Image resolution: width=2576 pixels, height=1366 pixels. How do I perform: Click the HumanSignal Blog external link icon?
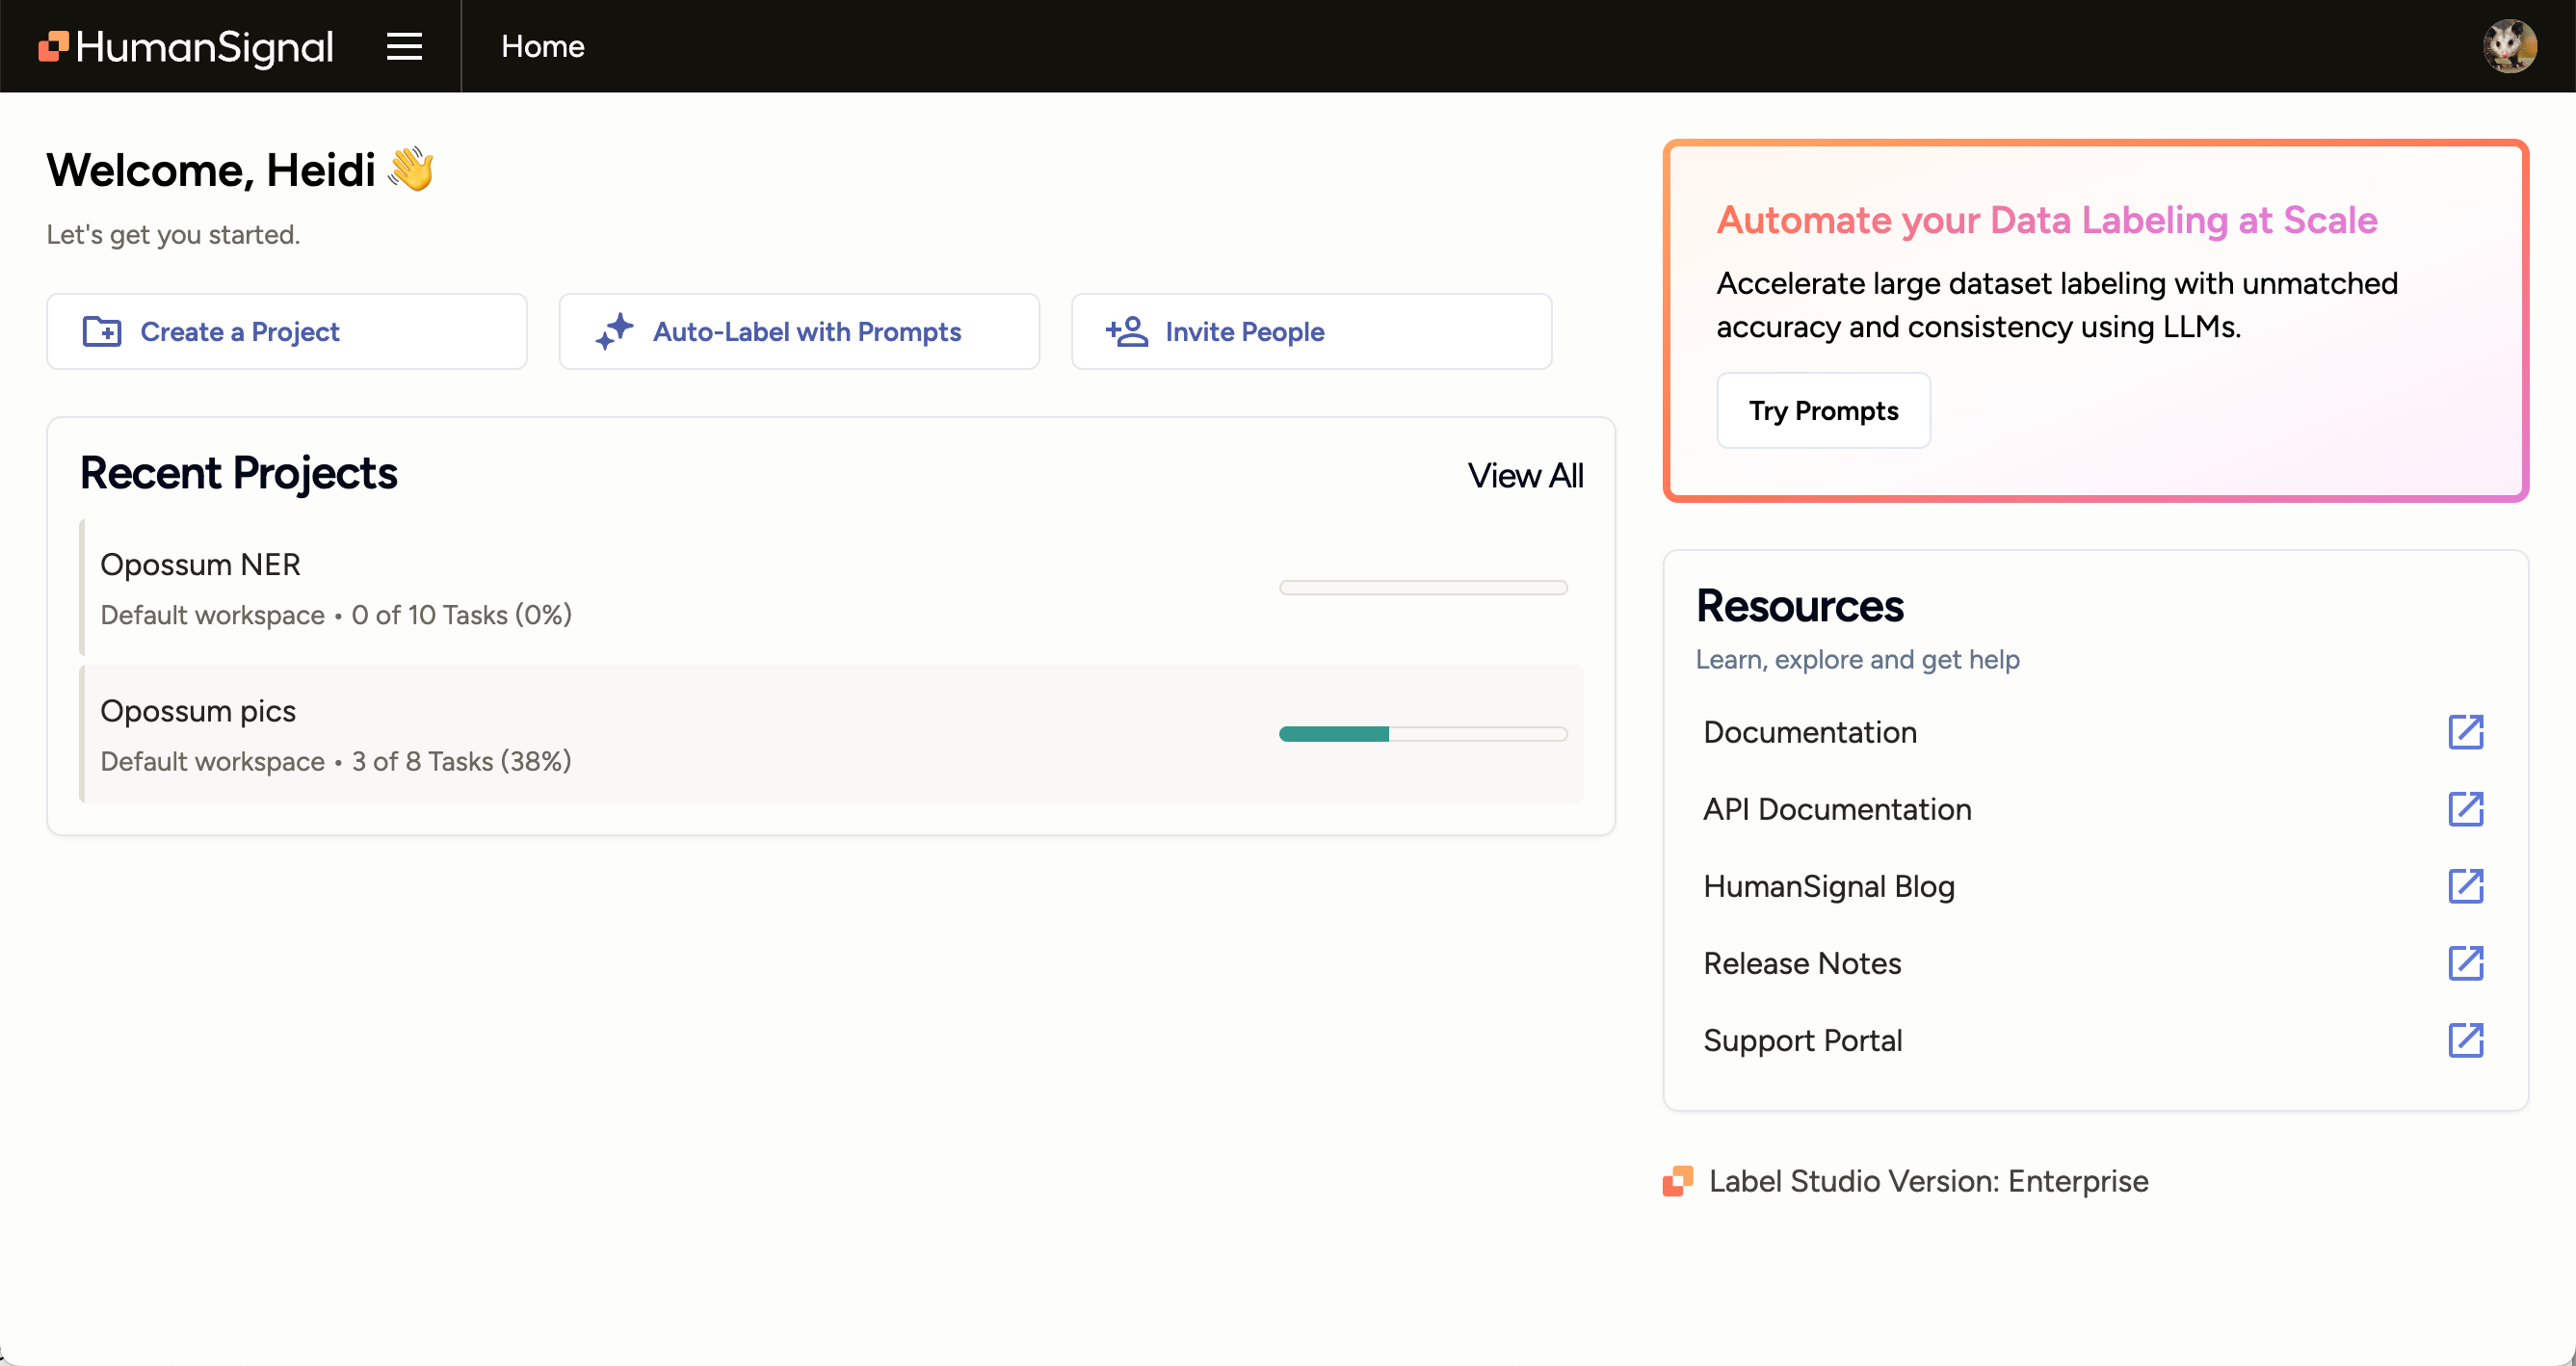[x=2465, y=886]
